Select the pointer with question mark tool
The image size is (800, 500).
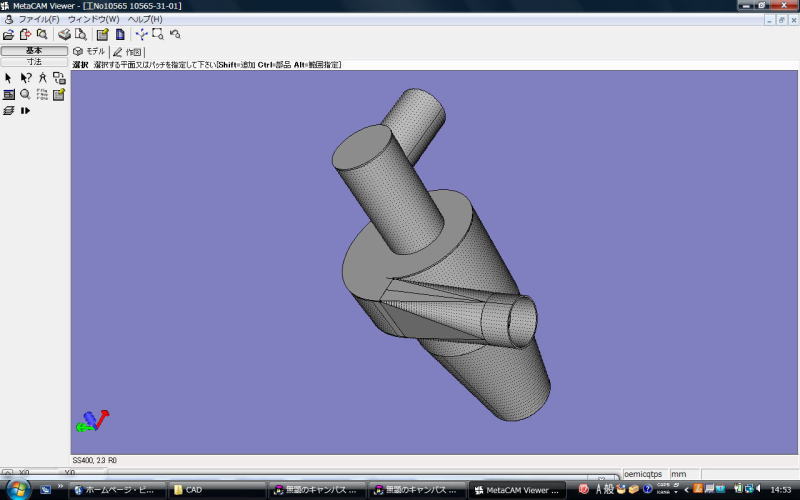pos(26,78)
